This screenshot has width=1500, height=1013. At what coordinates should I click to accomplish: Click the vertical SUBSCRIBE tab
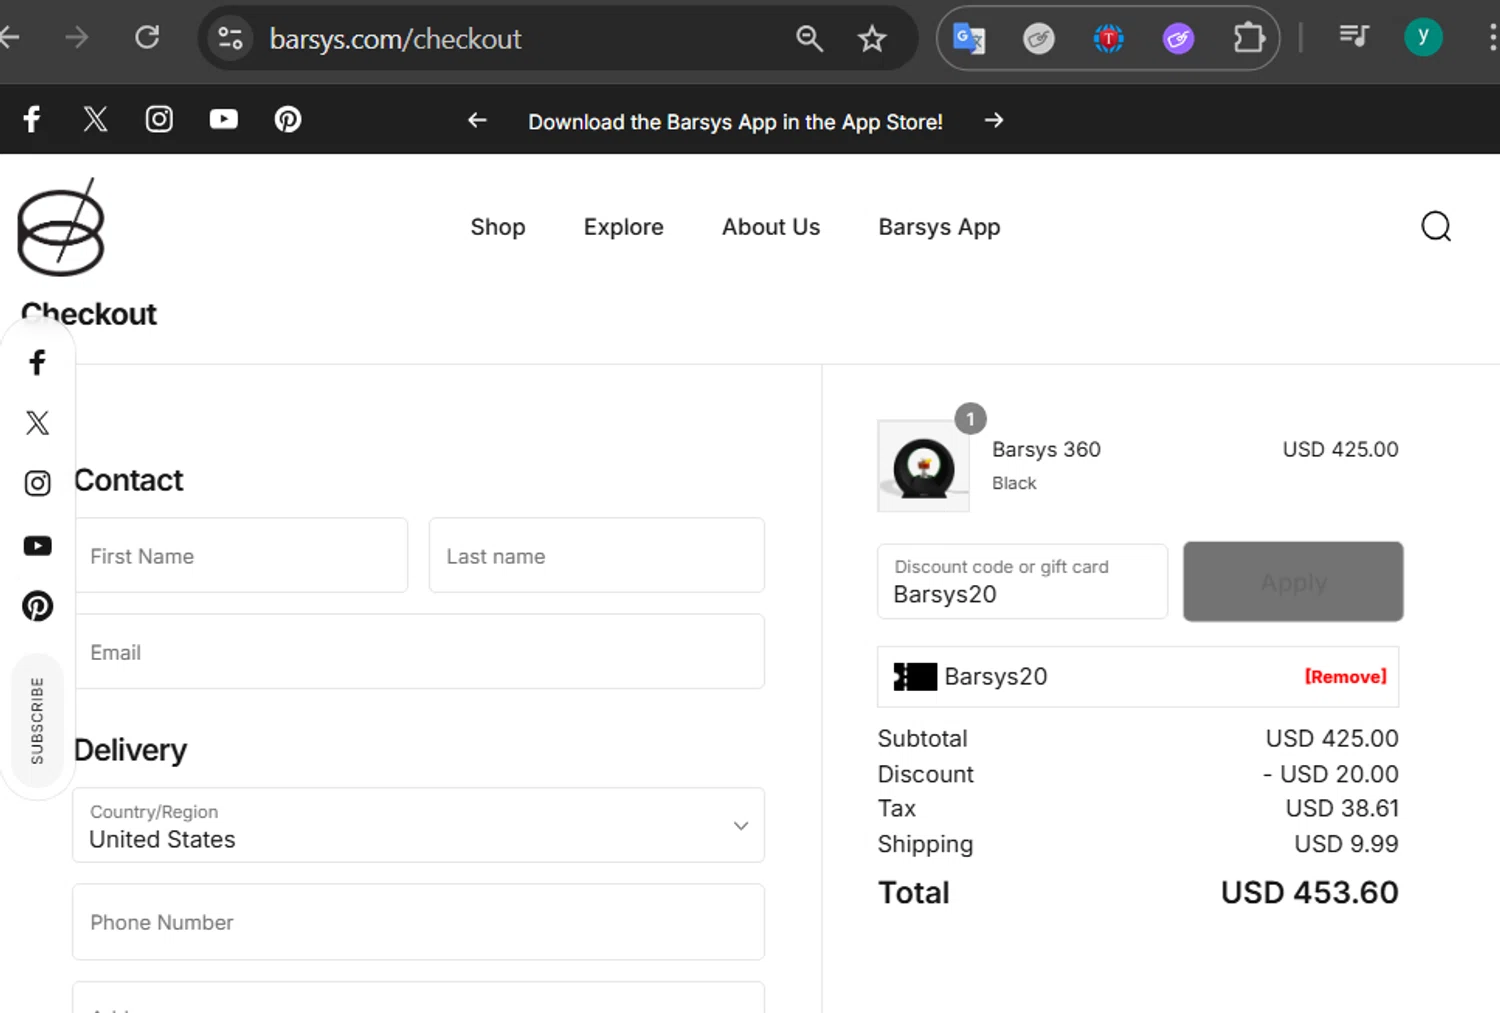pos(37,720)
